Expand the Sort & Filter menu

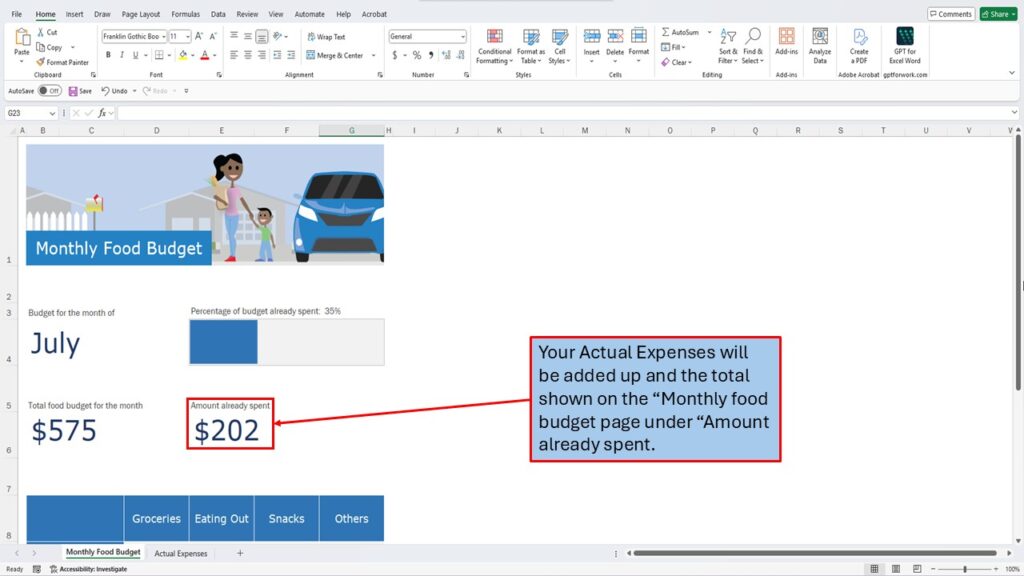728,45
